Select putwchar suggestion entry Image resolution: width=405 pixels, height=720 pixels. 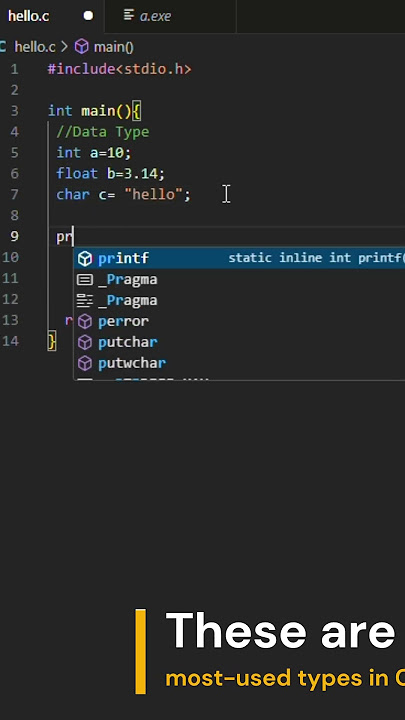coord(239,364)
